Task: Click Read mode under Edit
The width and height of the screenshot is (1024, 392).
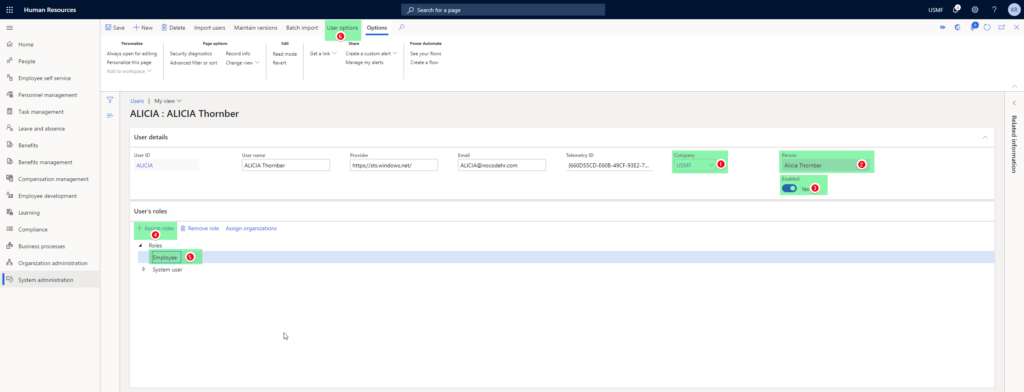Action: pyautogui.click(x=285, y=54)
